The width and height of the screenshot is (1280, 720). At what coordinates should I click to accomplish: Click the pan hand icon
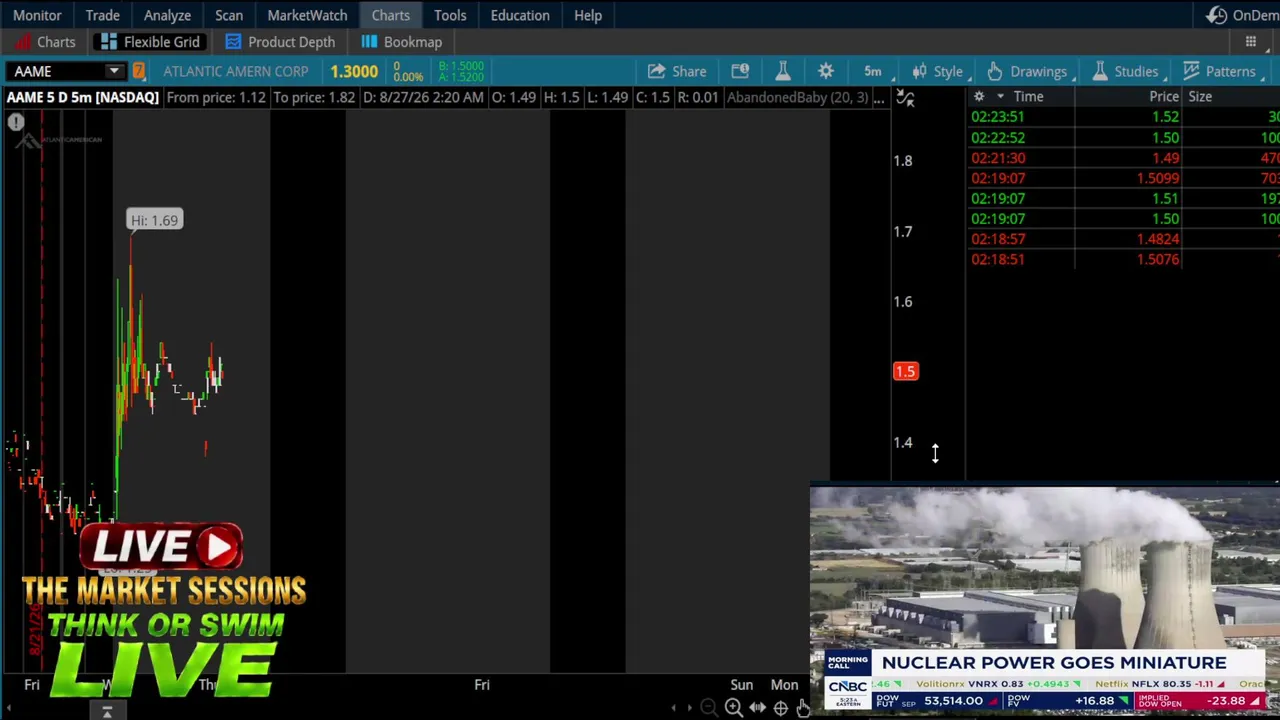802,708
